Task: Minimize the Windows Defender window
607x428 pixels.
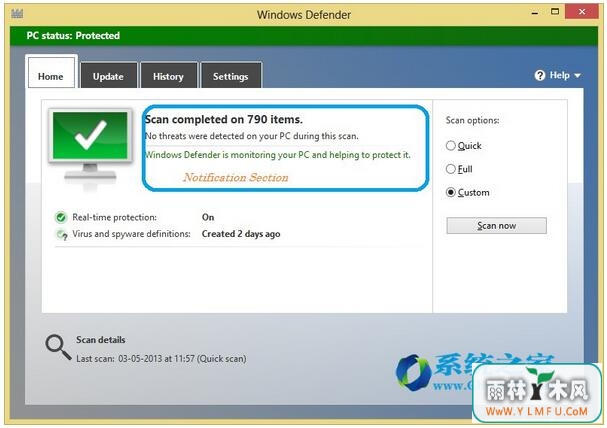Action: click(x=535, y=12)
